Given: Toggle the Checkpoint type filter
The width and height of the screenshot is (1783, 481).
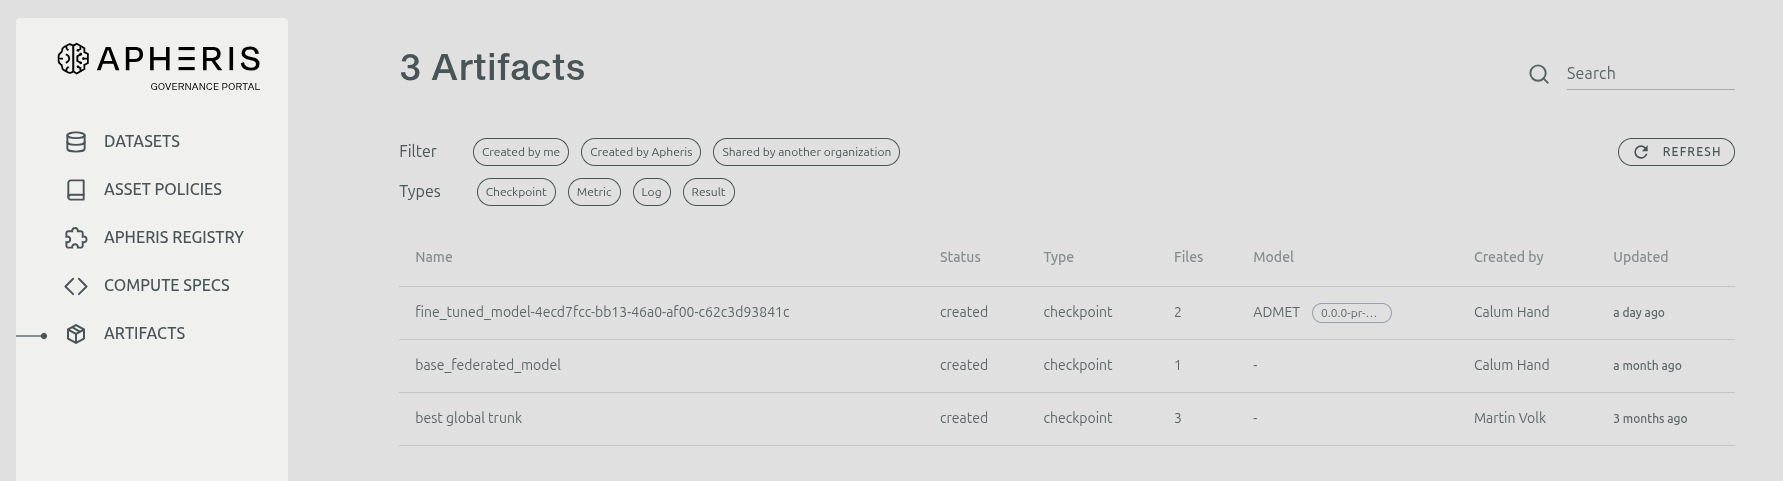Looking at the screenshot, I should (516, 192).
